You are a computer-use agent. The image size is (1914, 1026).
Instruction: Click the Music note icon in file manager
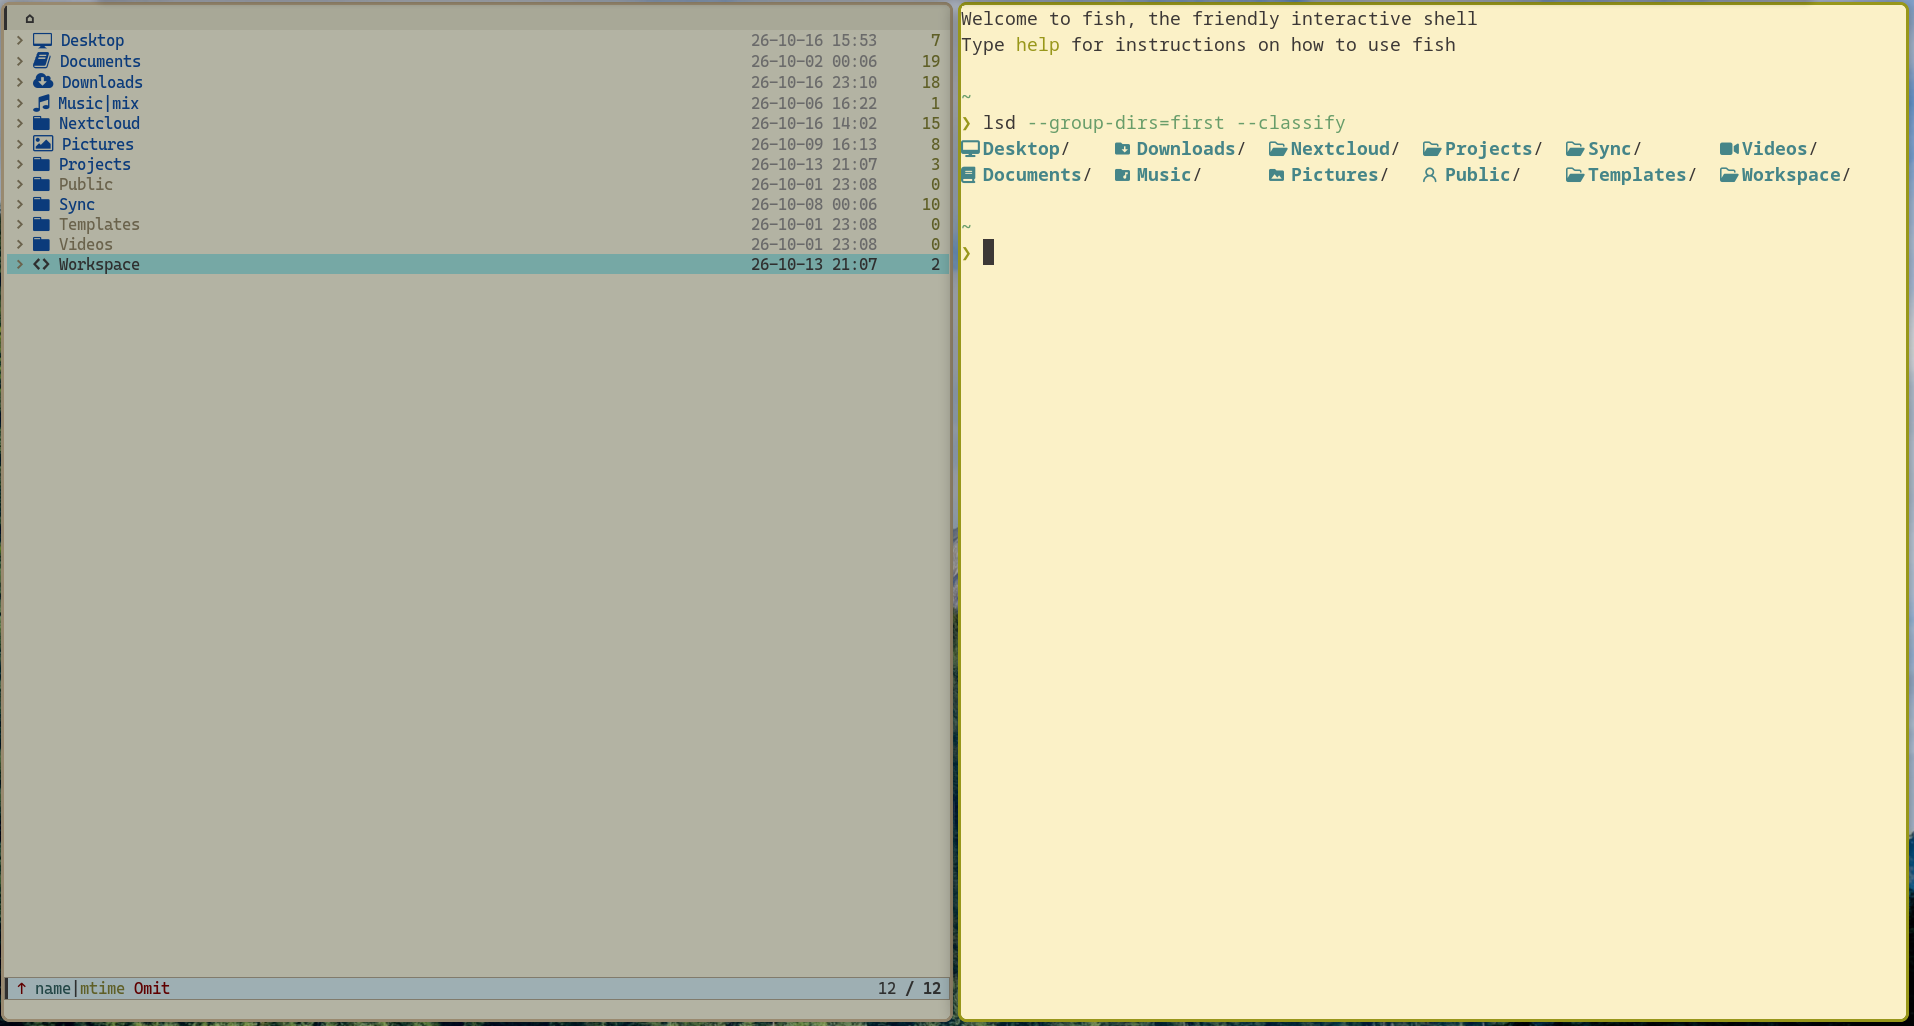(41, 103)
